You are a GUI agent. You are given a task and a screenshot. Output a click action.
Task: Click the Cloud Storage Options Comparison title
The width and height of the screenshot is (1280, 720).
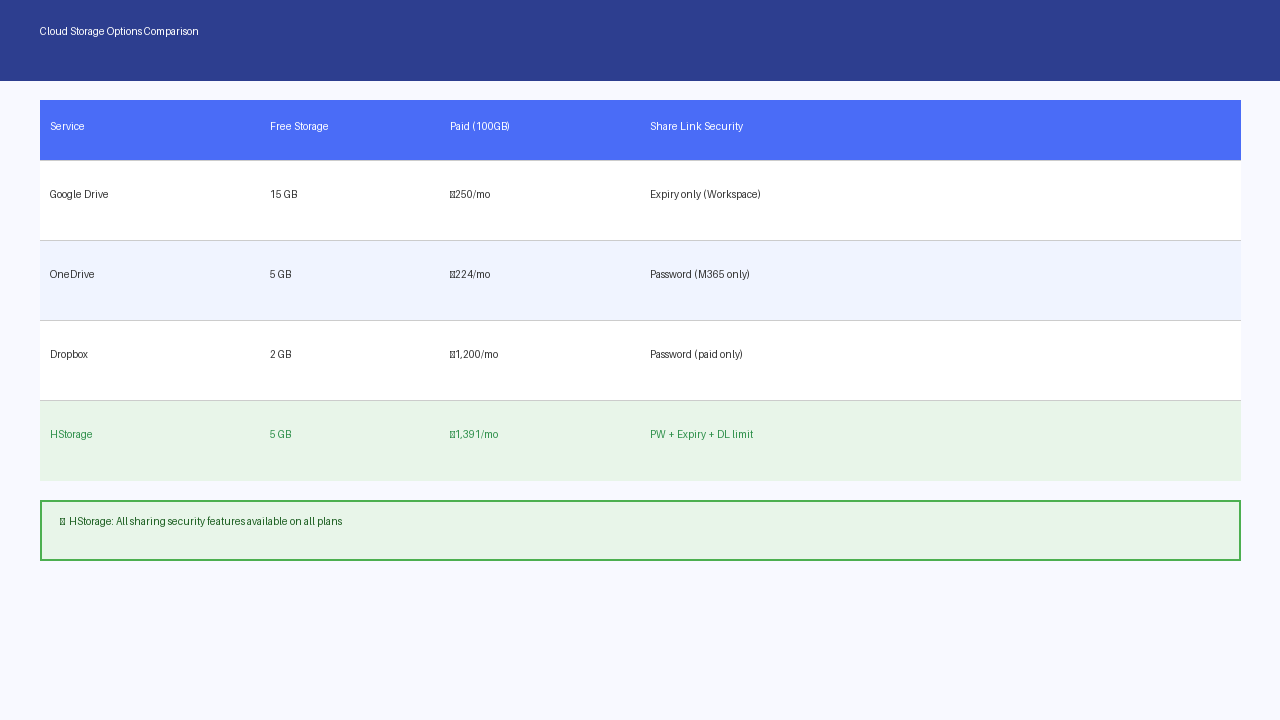pos(119,32)
